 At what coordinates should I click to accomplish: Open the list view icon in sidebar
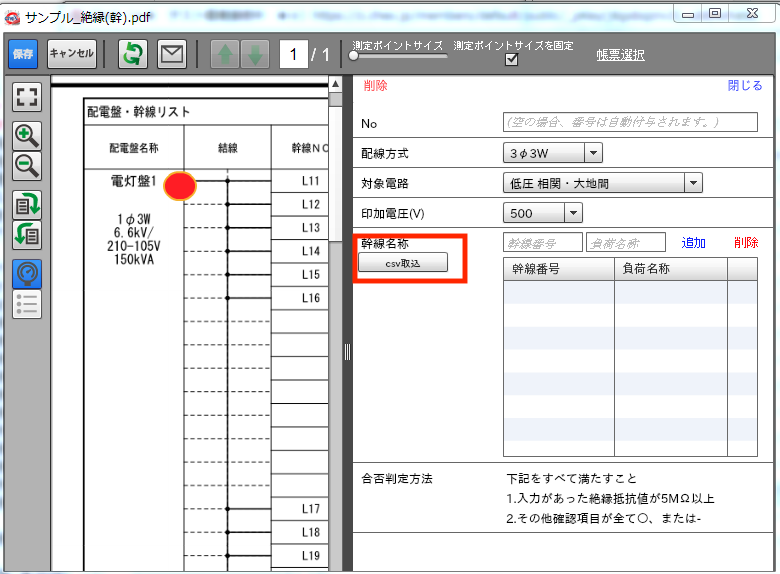27,304
